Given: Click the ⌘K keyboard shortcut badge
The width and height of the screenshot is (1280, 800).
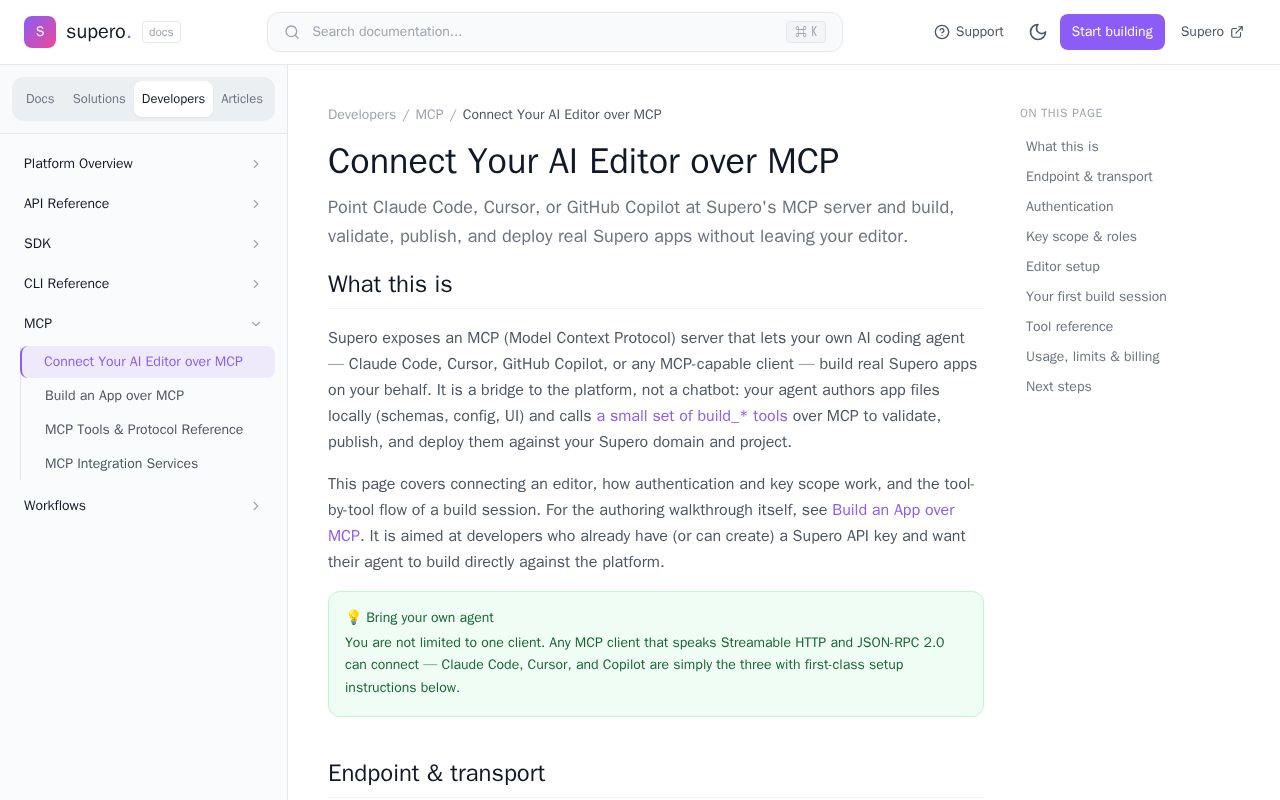Looking at the screenshot, I should [x=806, y=32].
